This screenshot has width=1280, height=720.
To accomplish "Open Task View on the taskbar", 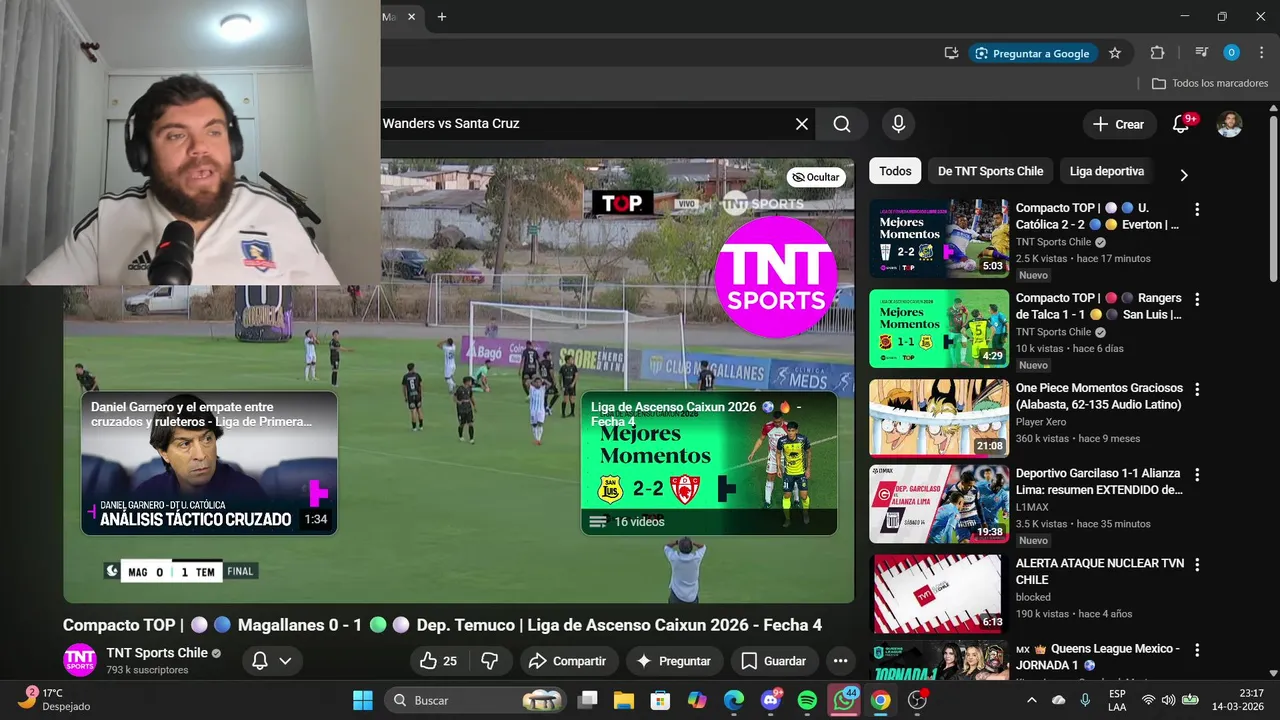I will 588,700.
